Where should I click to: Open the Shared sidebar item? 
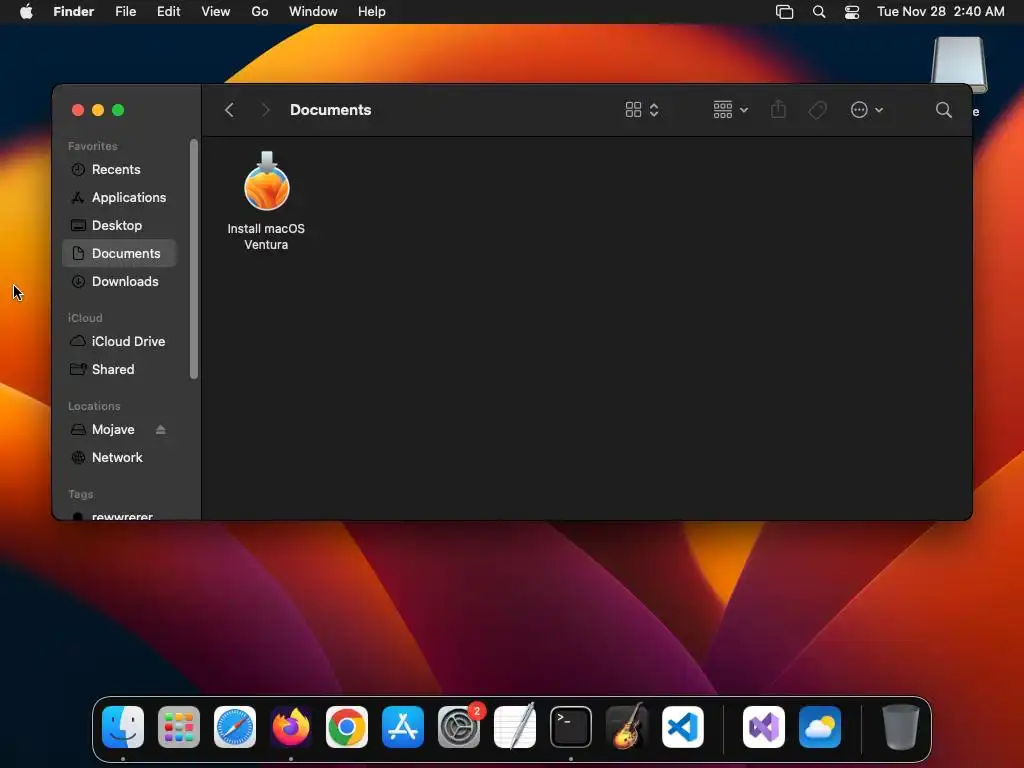click(x=120, y=370)
